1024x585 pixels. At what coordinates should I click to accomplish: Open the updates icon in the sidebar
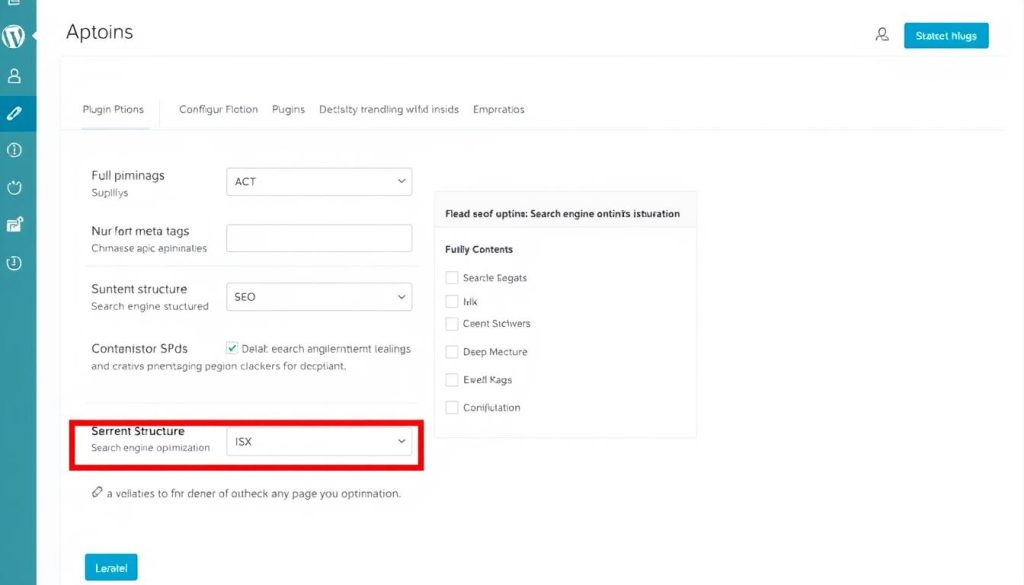pos(15,187)
